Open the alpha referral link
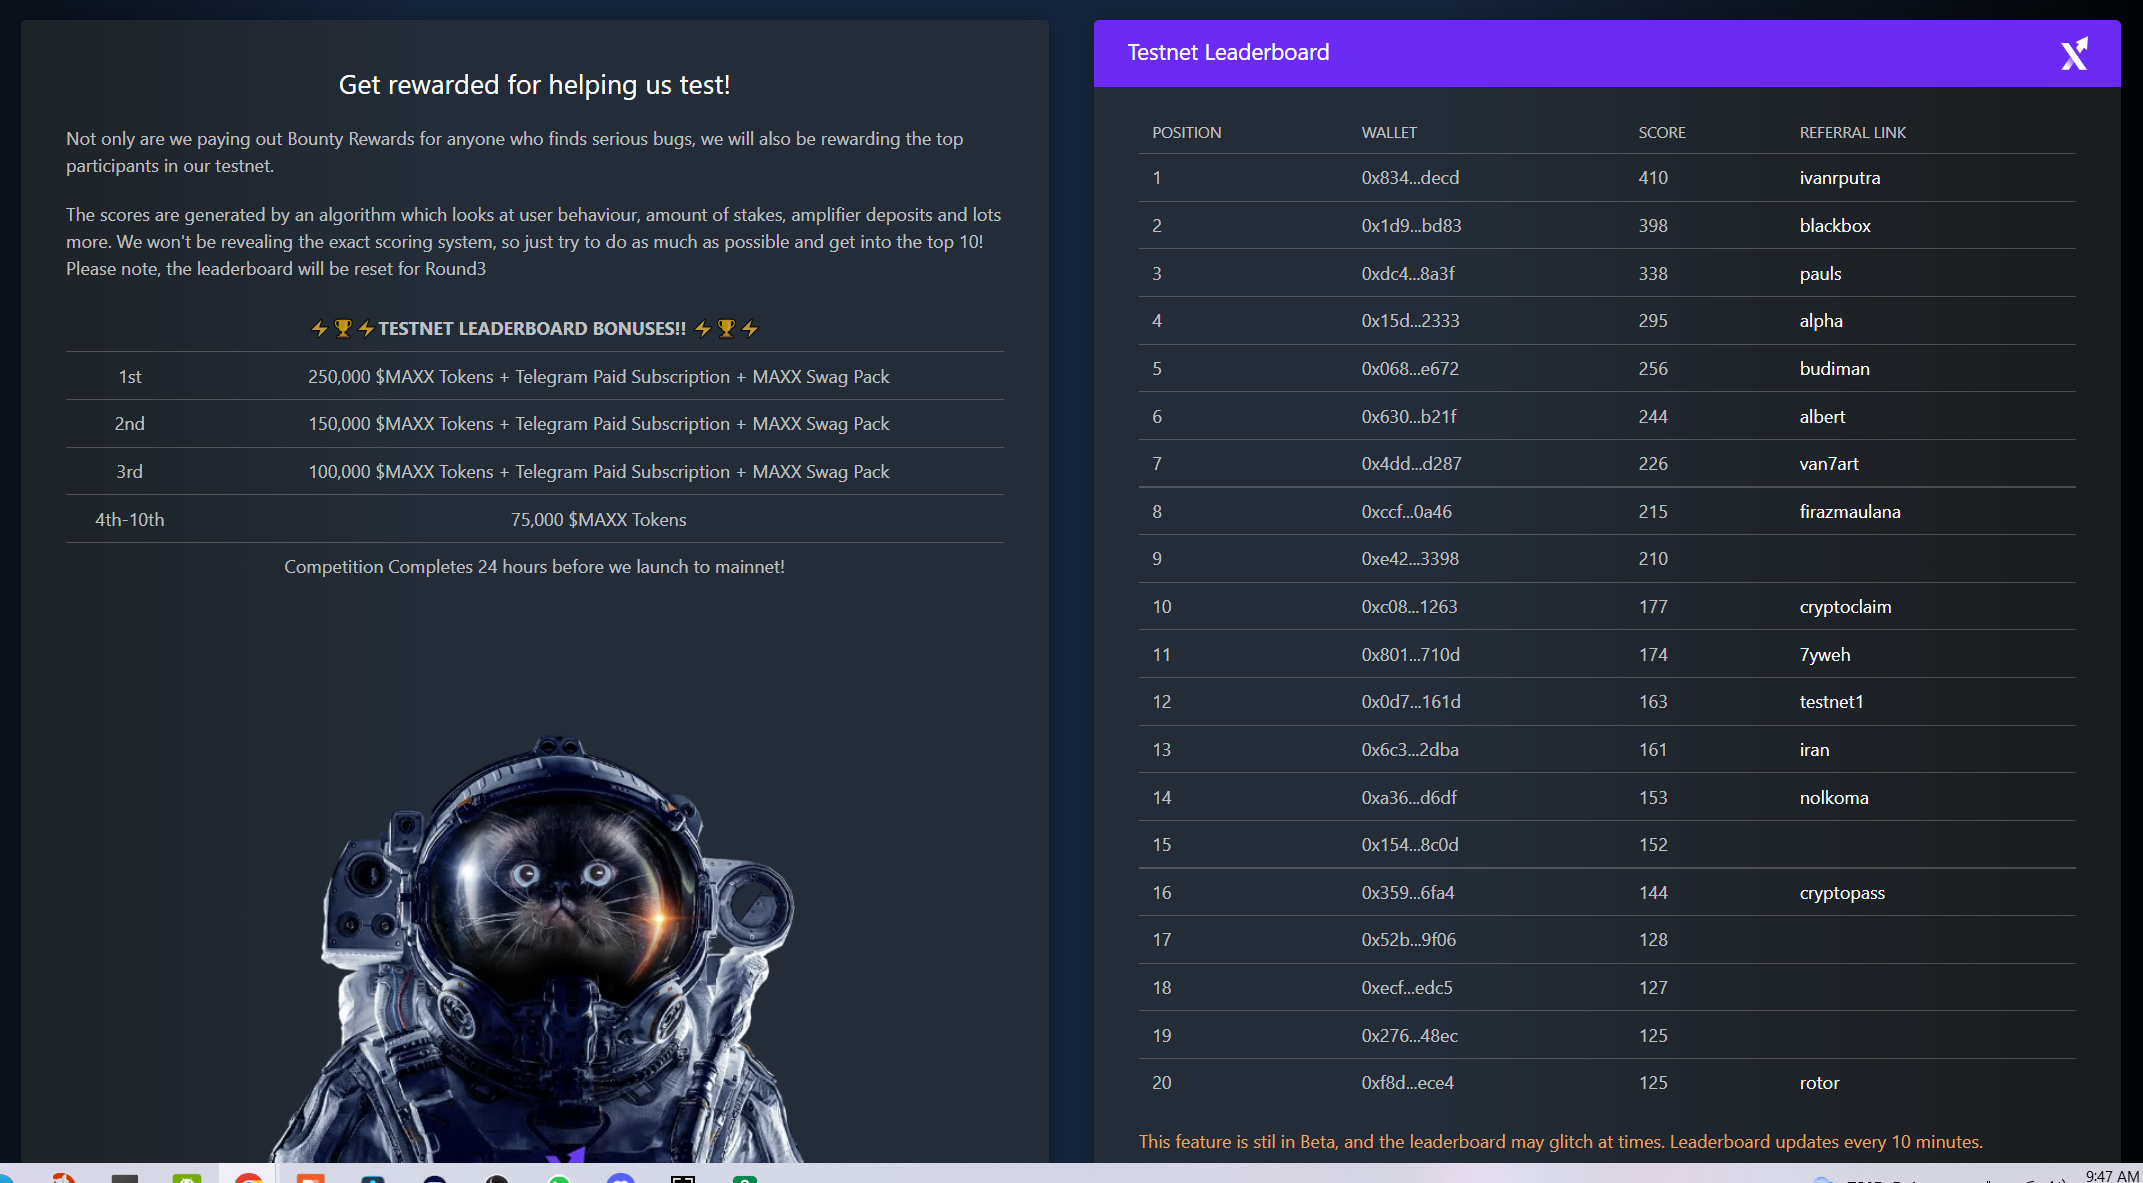Viewport: 2143px width, 1183px height. [x=1821, y=321]
